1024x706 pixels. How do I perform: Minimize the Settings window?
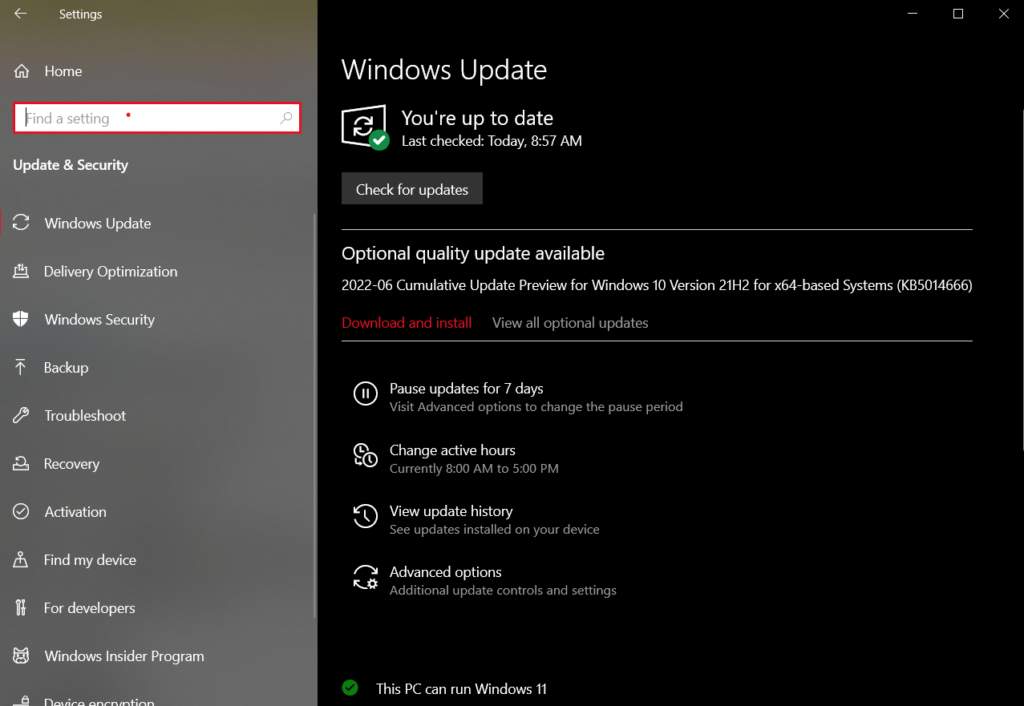912,14
